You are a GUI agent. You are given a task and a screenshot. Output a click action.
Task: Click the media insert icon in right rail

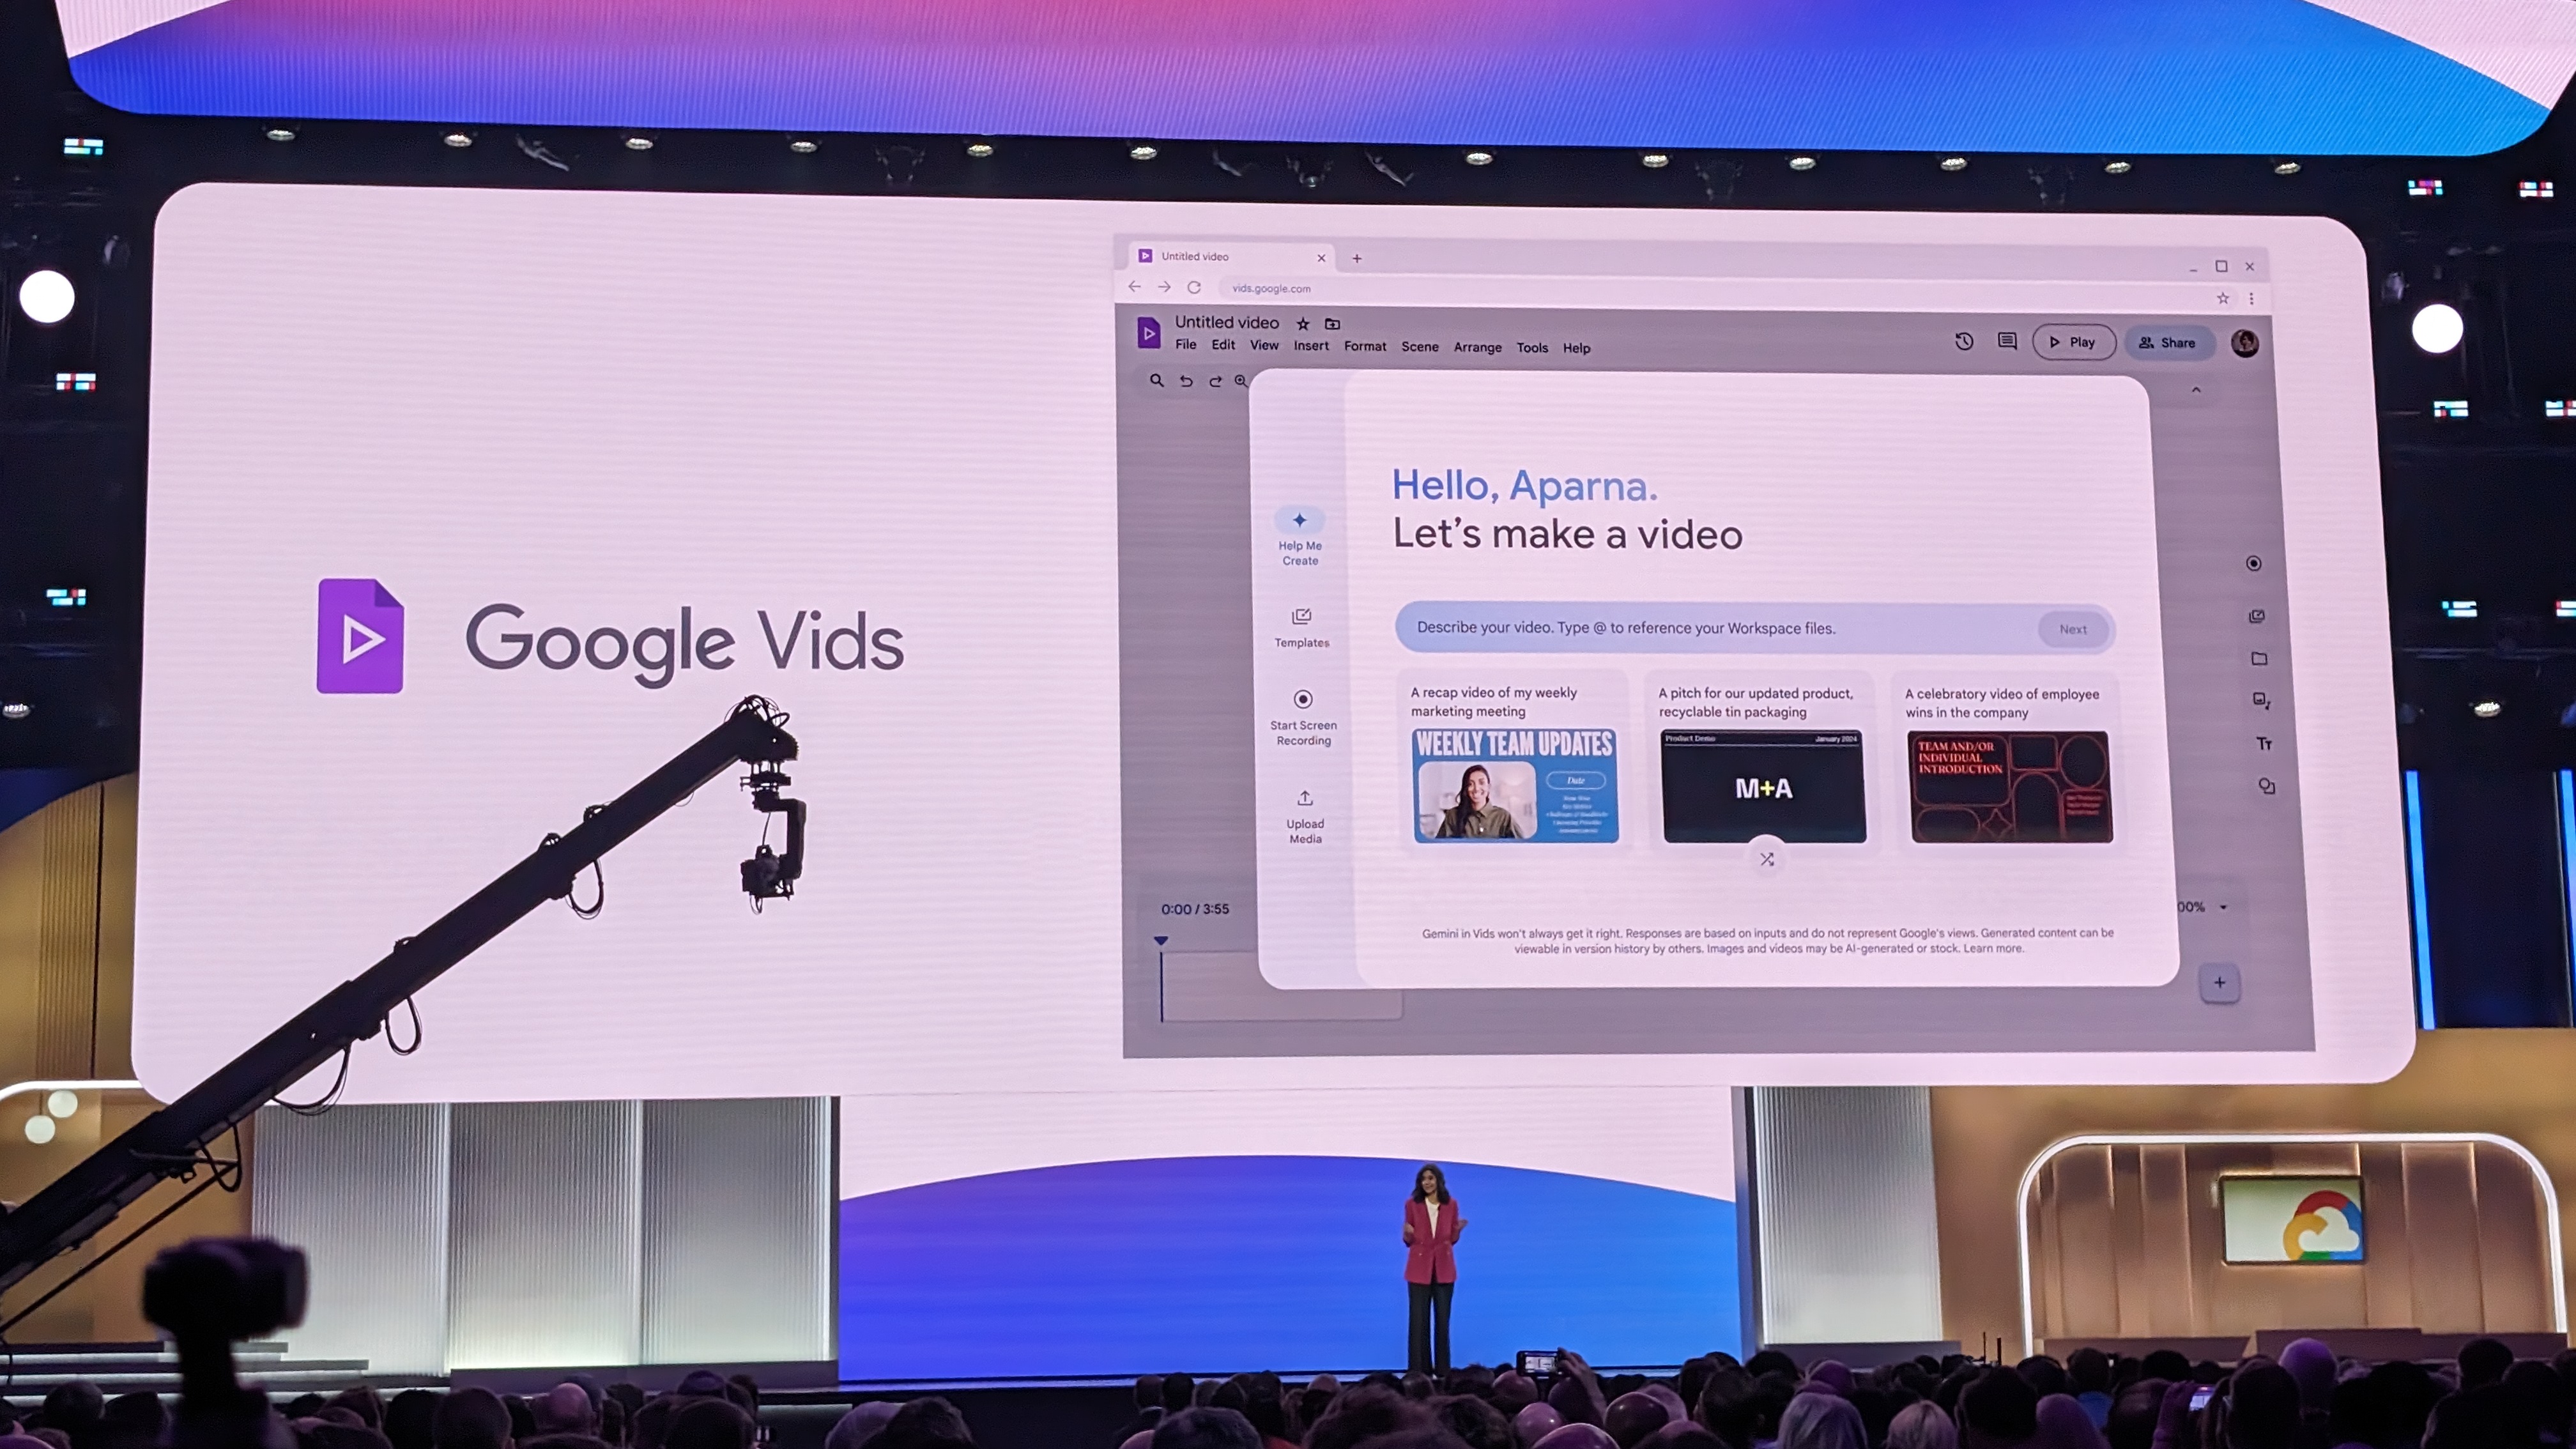pyautogui.click(x=2261, y=700)
